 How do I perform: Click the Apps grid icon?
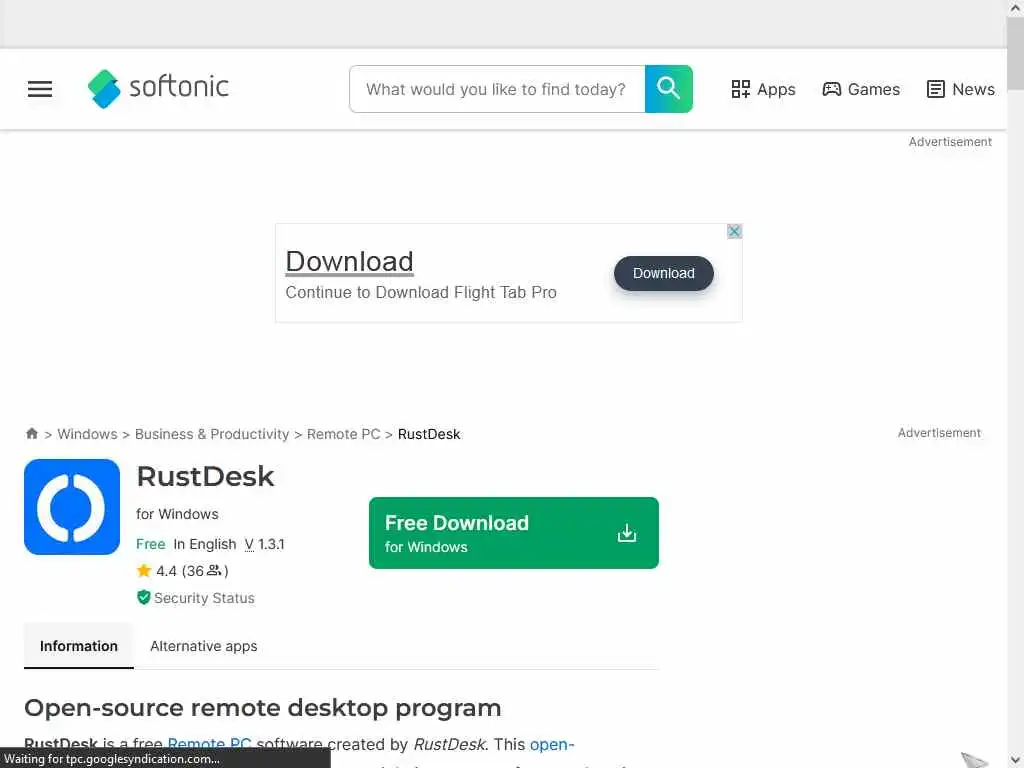pos(741,89)
